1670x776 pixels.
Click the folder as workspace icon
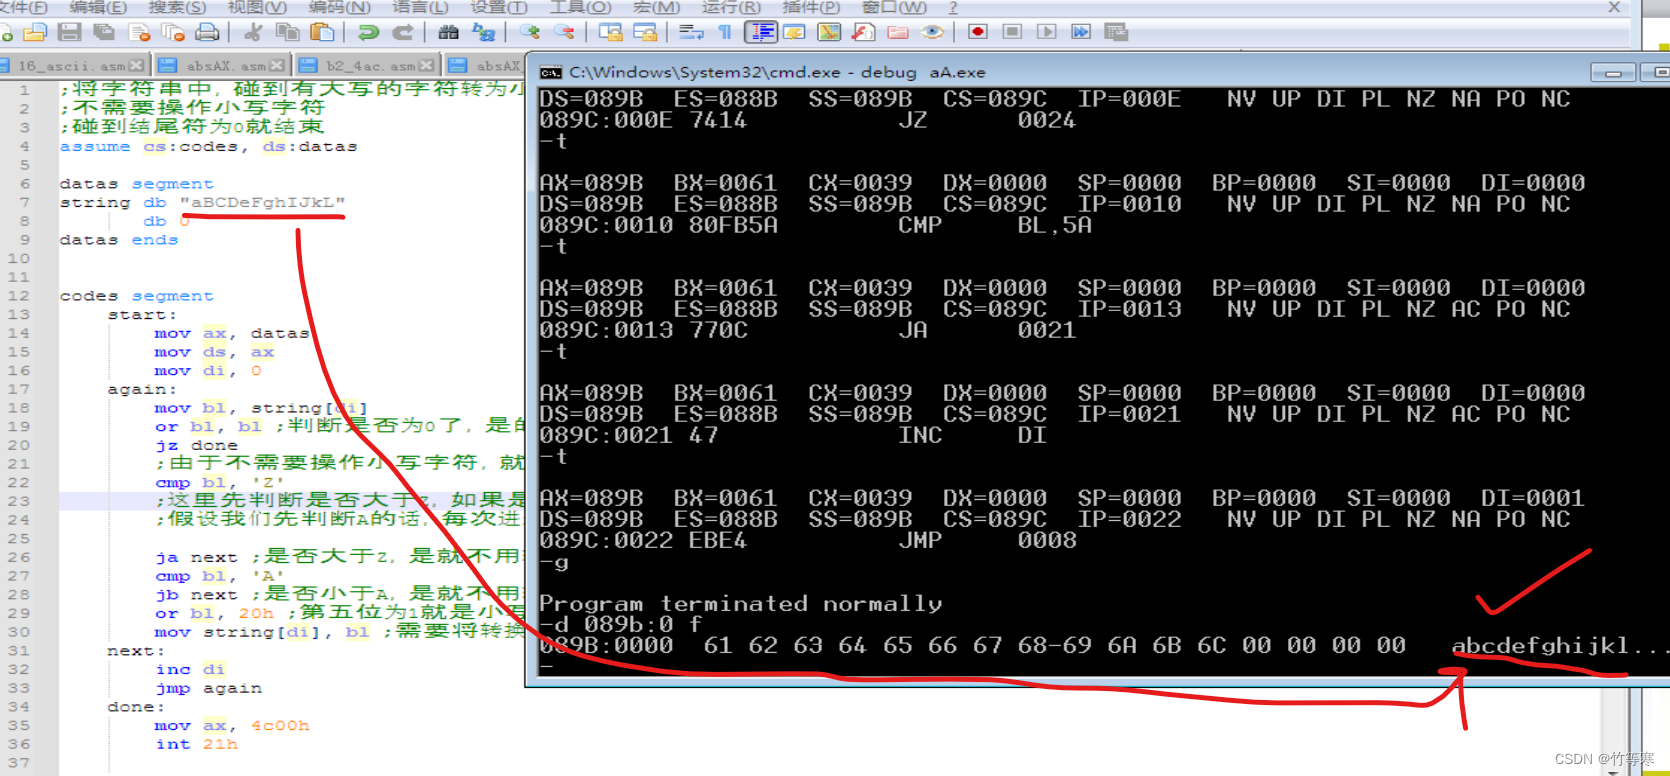898,33
